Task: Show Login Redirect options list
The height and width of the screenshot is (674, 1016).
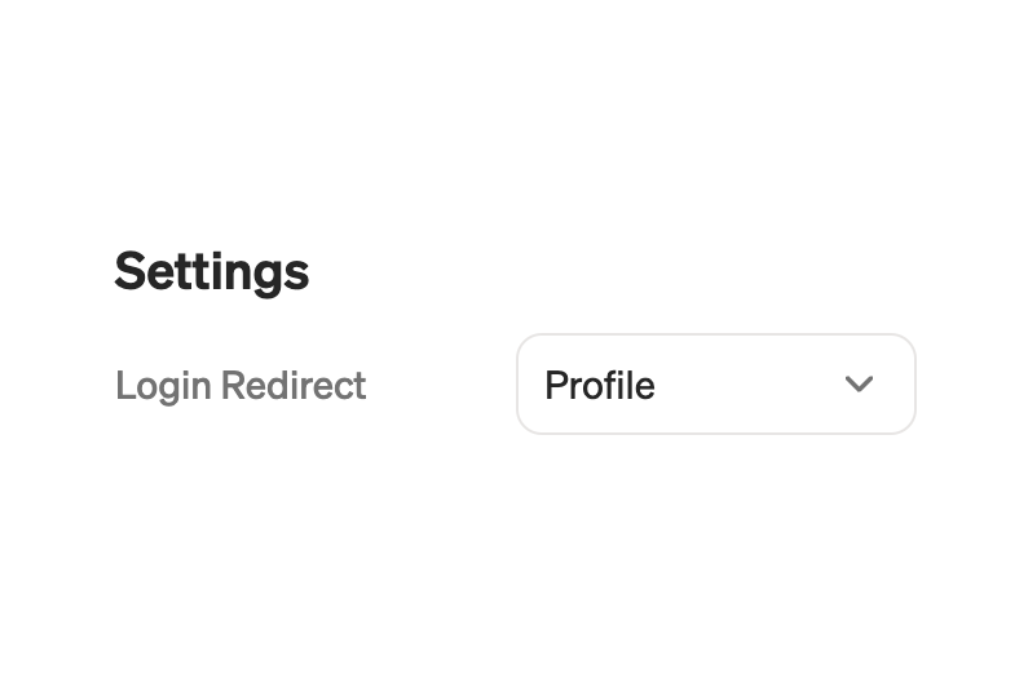Action: click(x=716, y=384)
